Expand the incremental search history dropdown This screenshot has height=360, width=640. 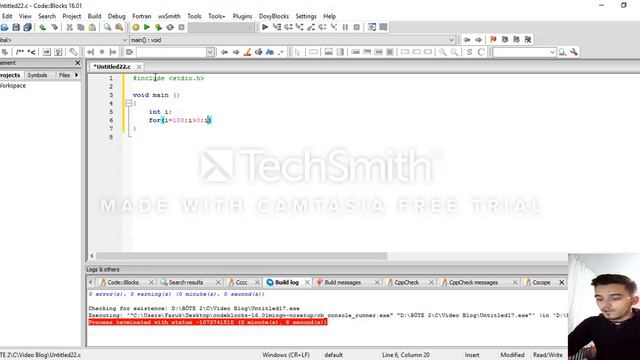210,52
